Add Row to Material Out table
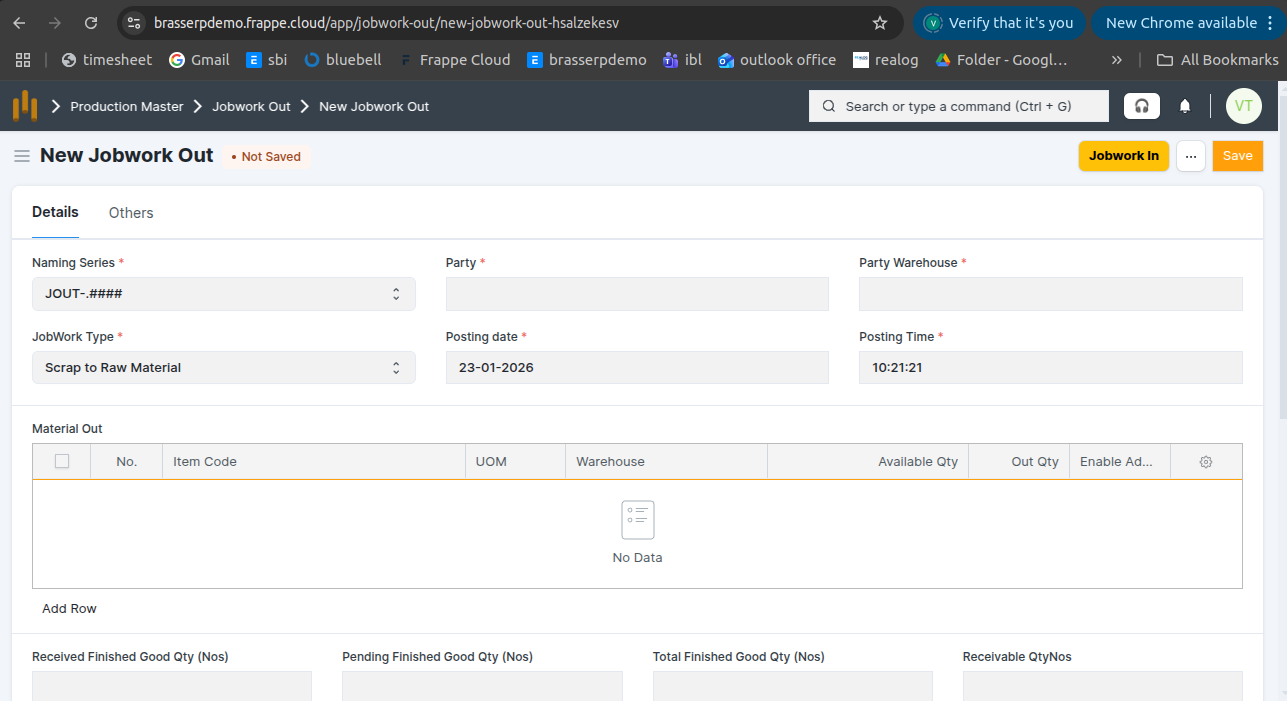The image size is (1287, 701). (69, 609)
